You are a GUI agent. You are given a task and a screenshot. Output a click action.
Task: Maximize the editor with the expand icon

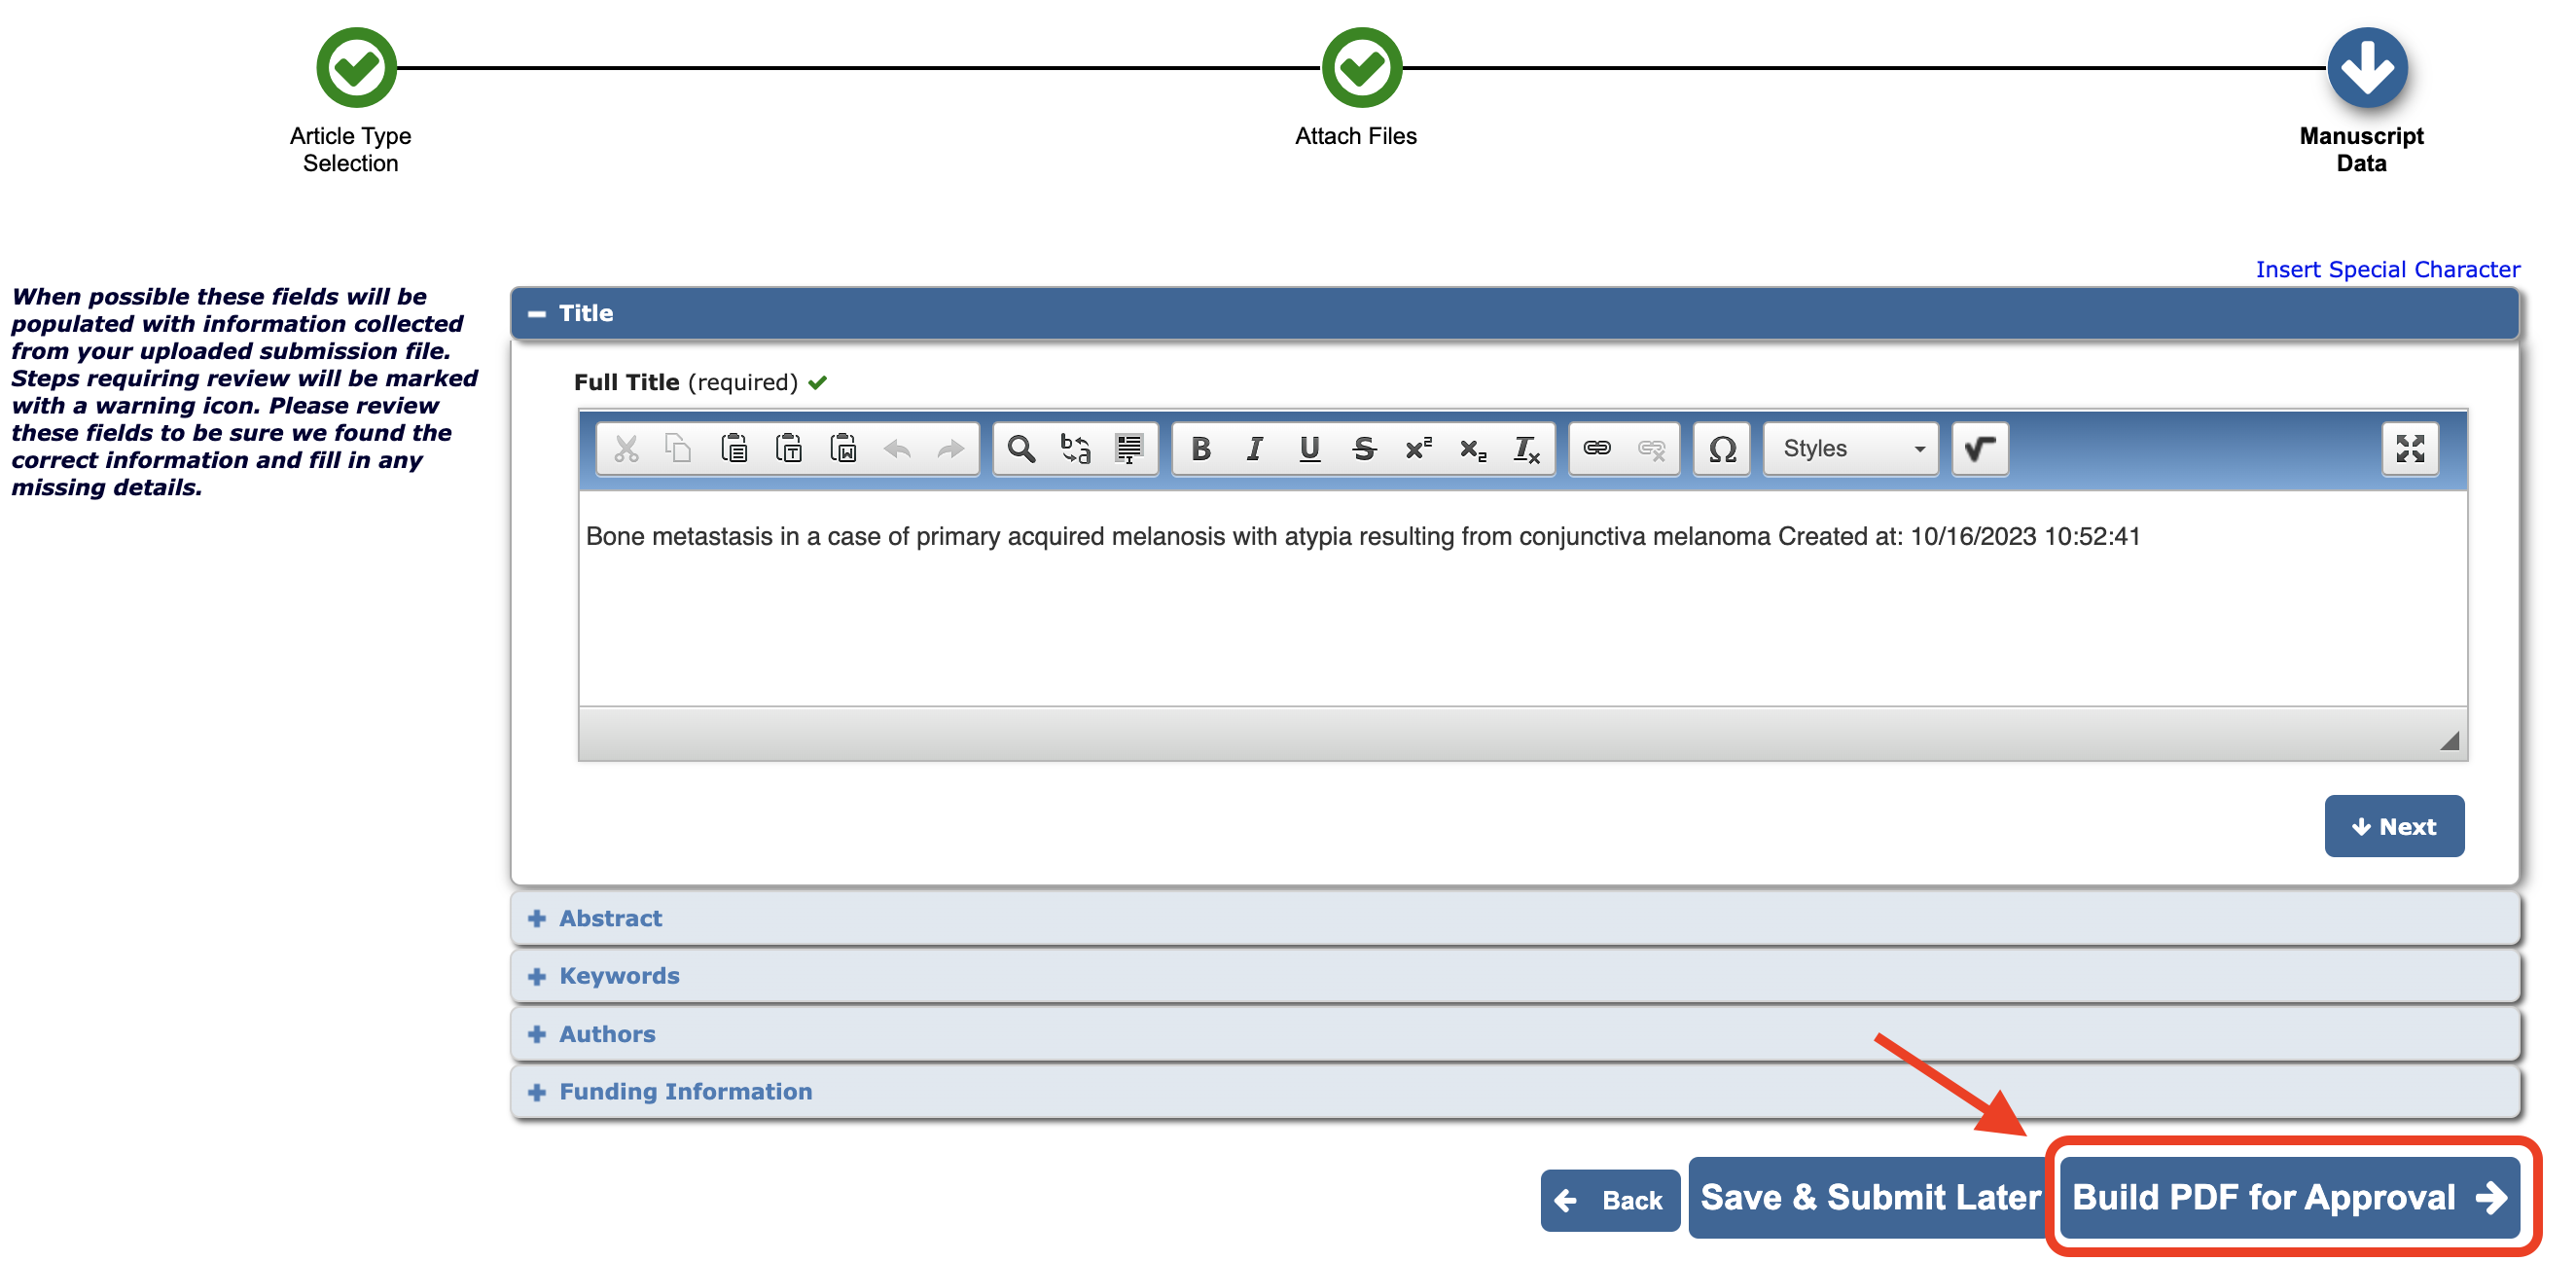coord(2410,449)
